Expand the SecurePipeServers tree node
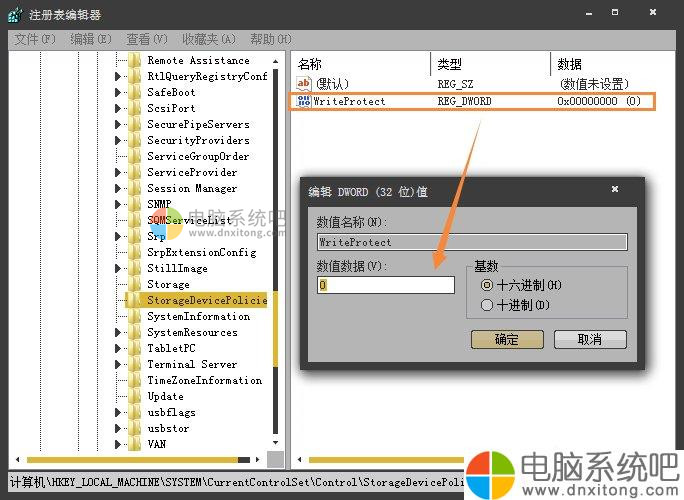684x500 pixels. [x=120, y=124]
